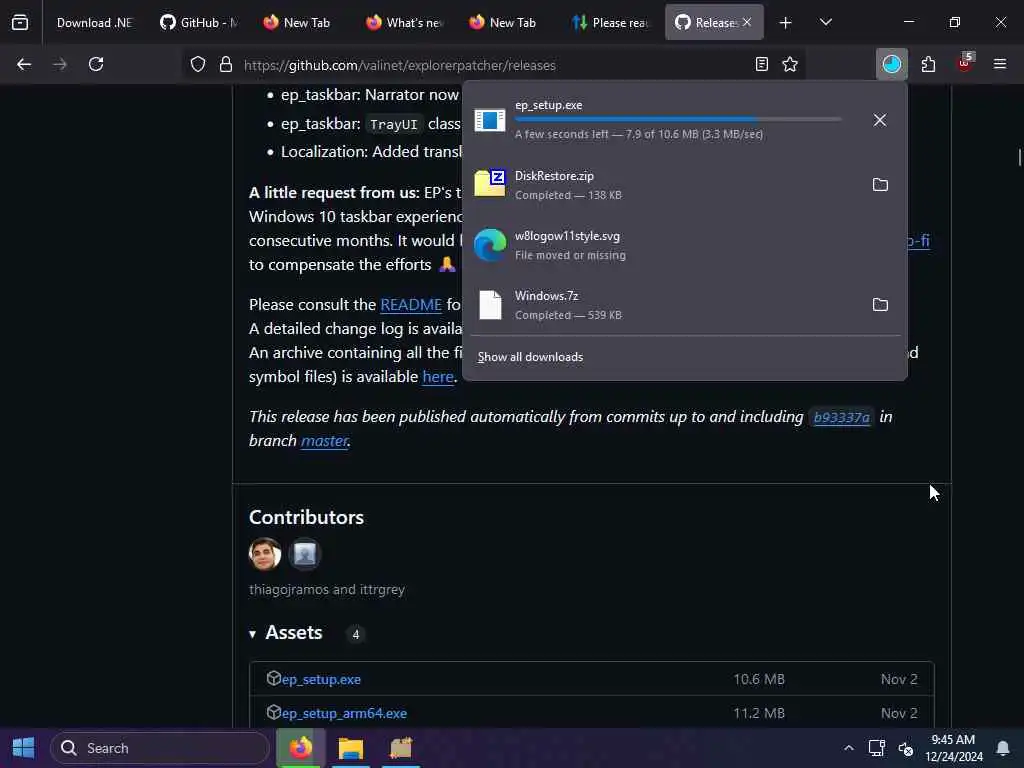Cancel the ep_setup.exe download
Screen dimensions: 1024x768
(x=880, y=120)
